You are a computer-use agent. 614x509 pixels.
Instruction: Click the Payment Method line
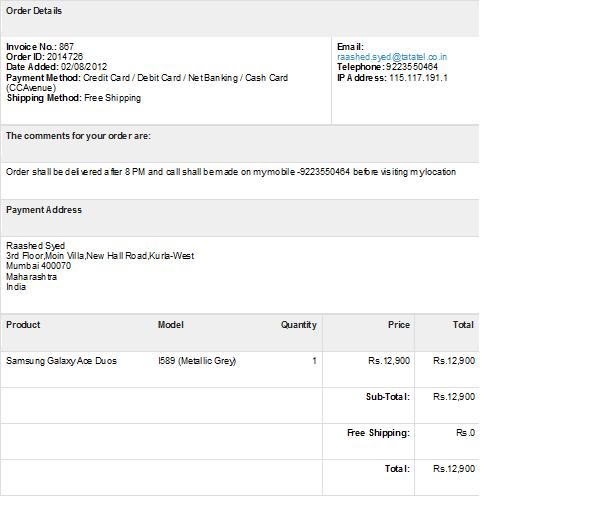click(147, 83)
